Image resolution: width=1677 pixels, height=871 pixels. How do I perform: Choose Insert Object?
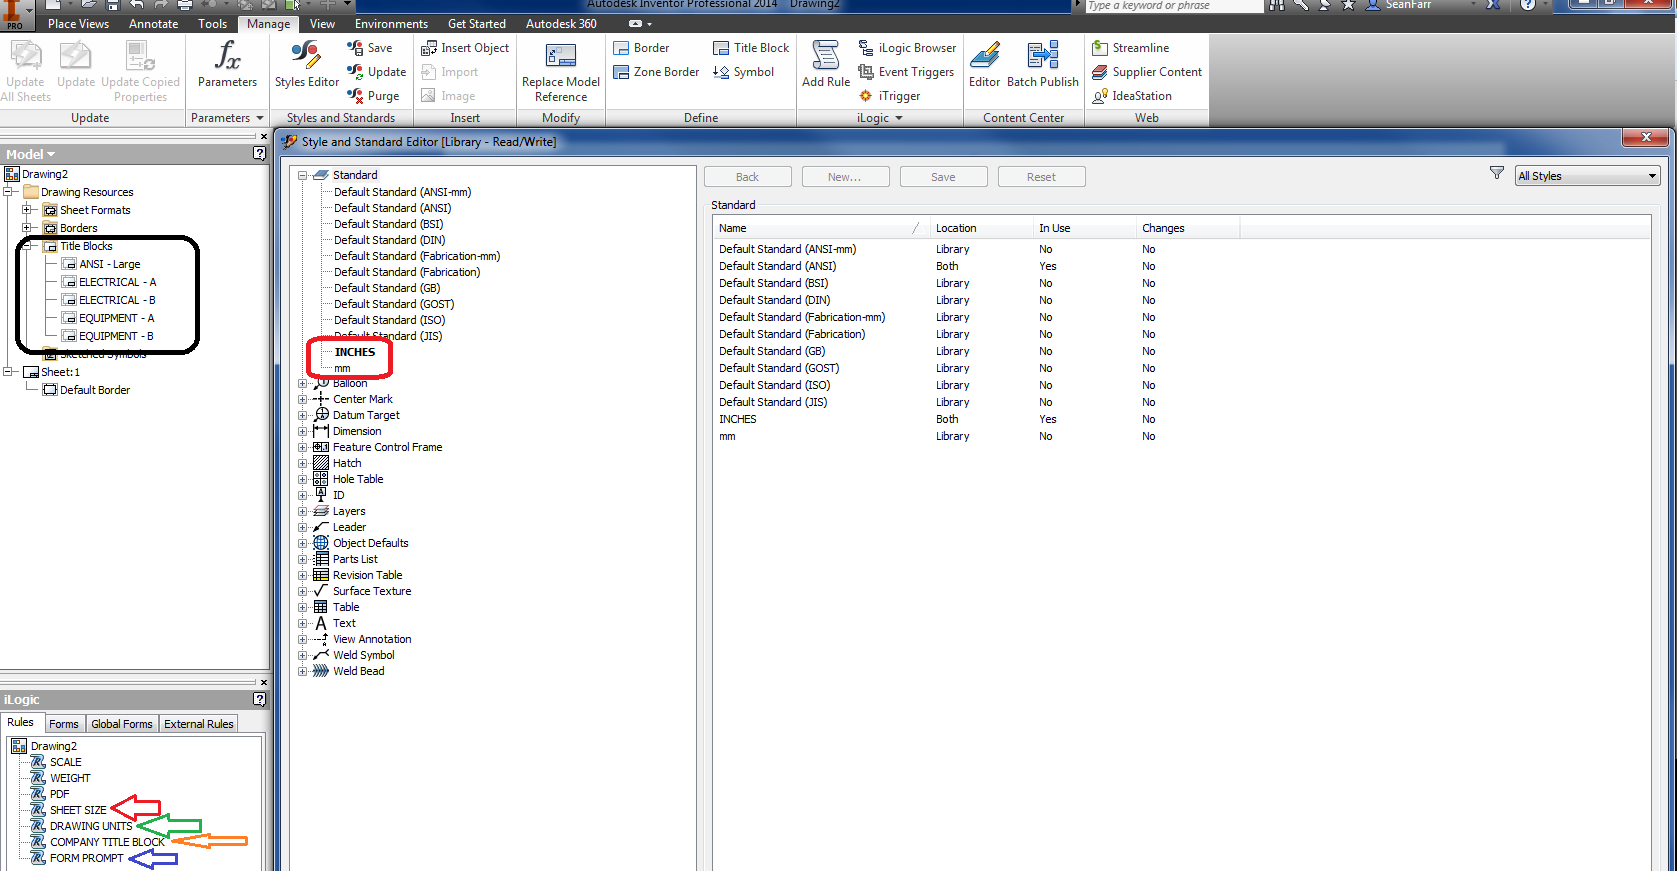(x=465, y=48)
